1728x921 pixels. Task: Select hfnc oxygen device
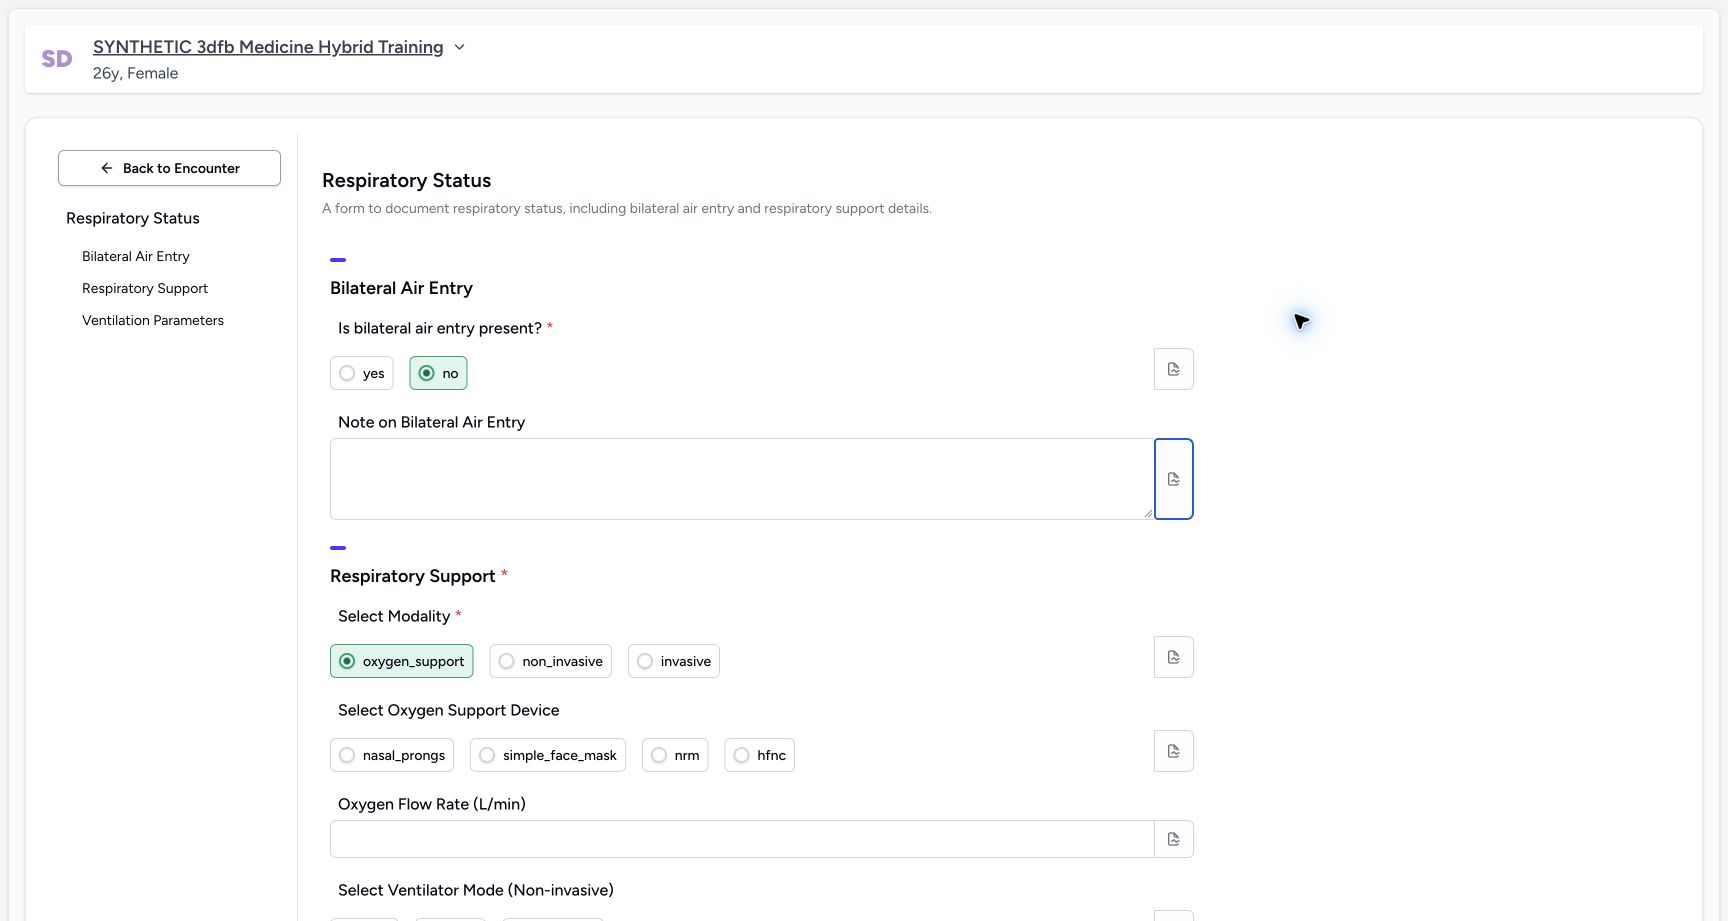click(759, 755)
